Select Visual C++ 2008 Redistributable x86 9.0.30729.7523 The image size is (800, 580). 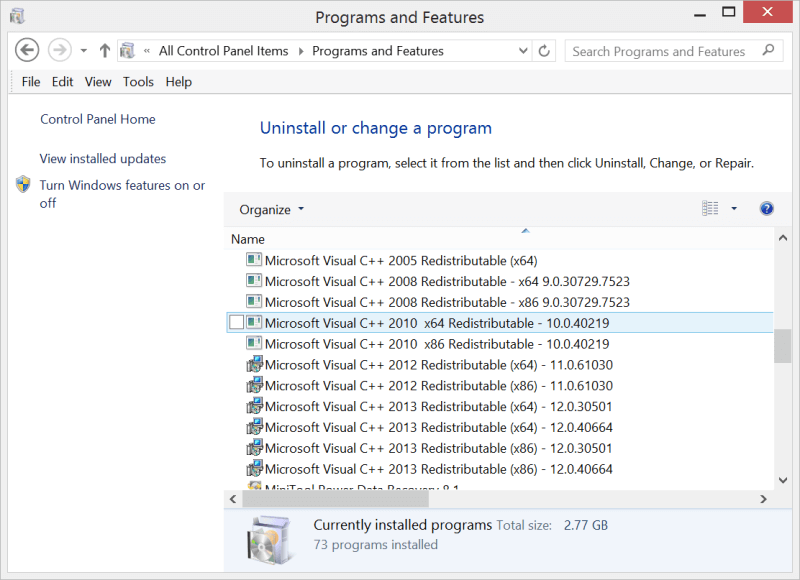[x=447, y=302]
